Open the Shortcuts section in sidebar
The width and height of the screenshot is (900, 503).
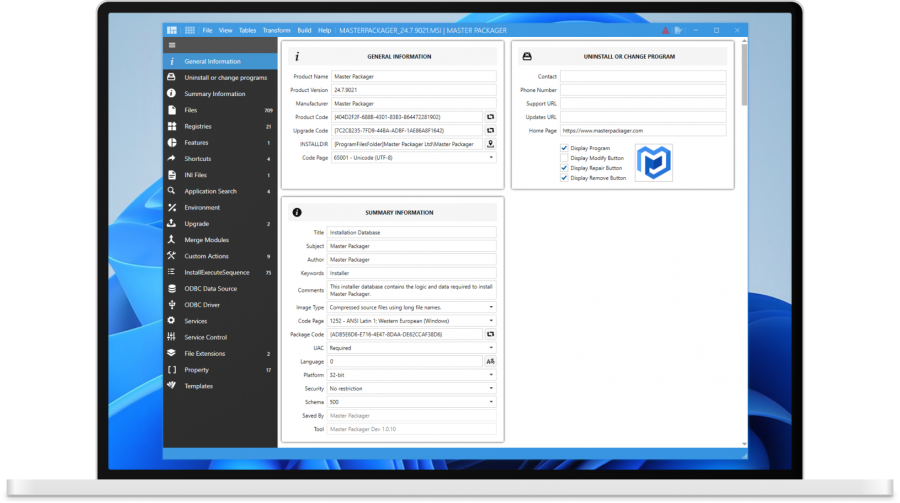(220, 158)
